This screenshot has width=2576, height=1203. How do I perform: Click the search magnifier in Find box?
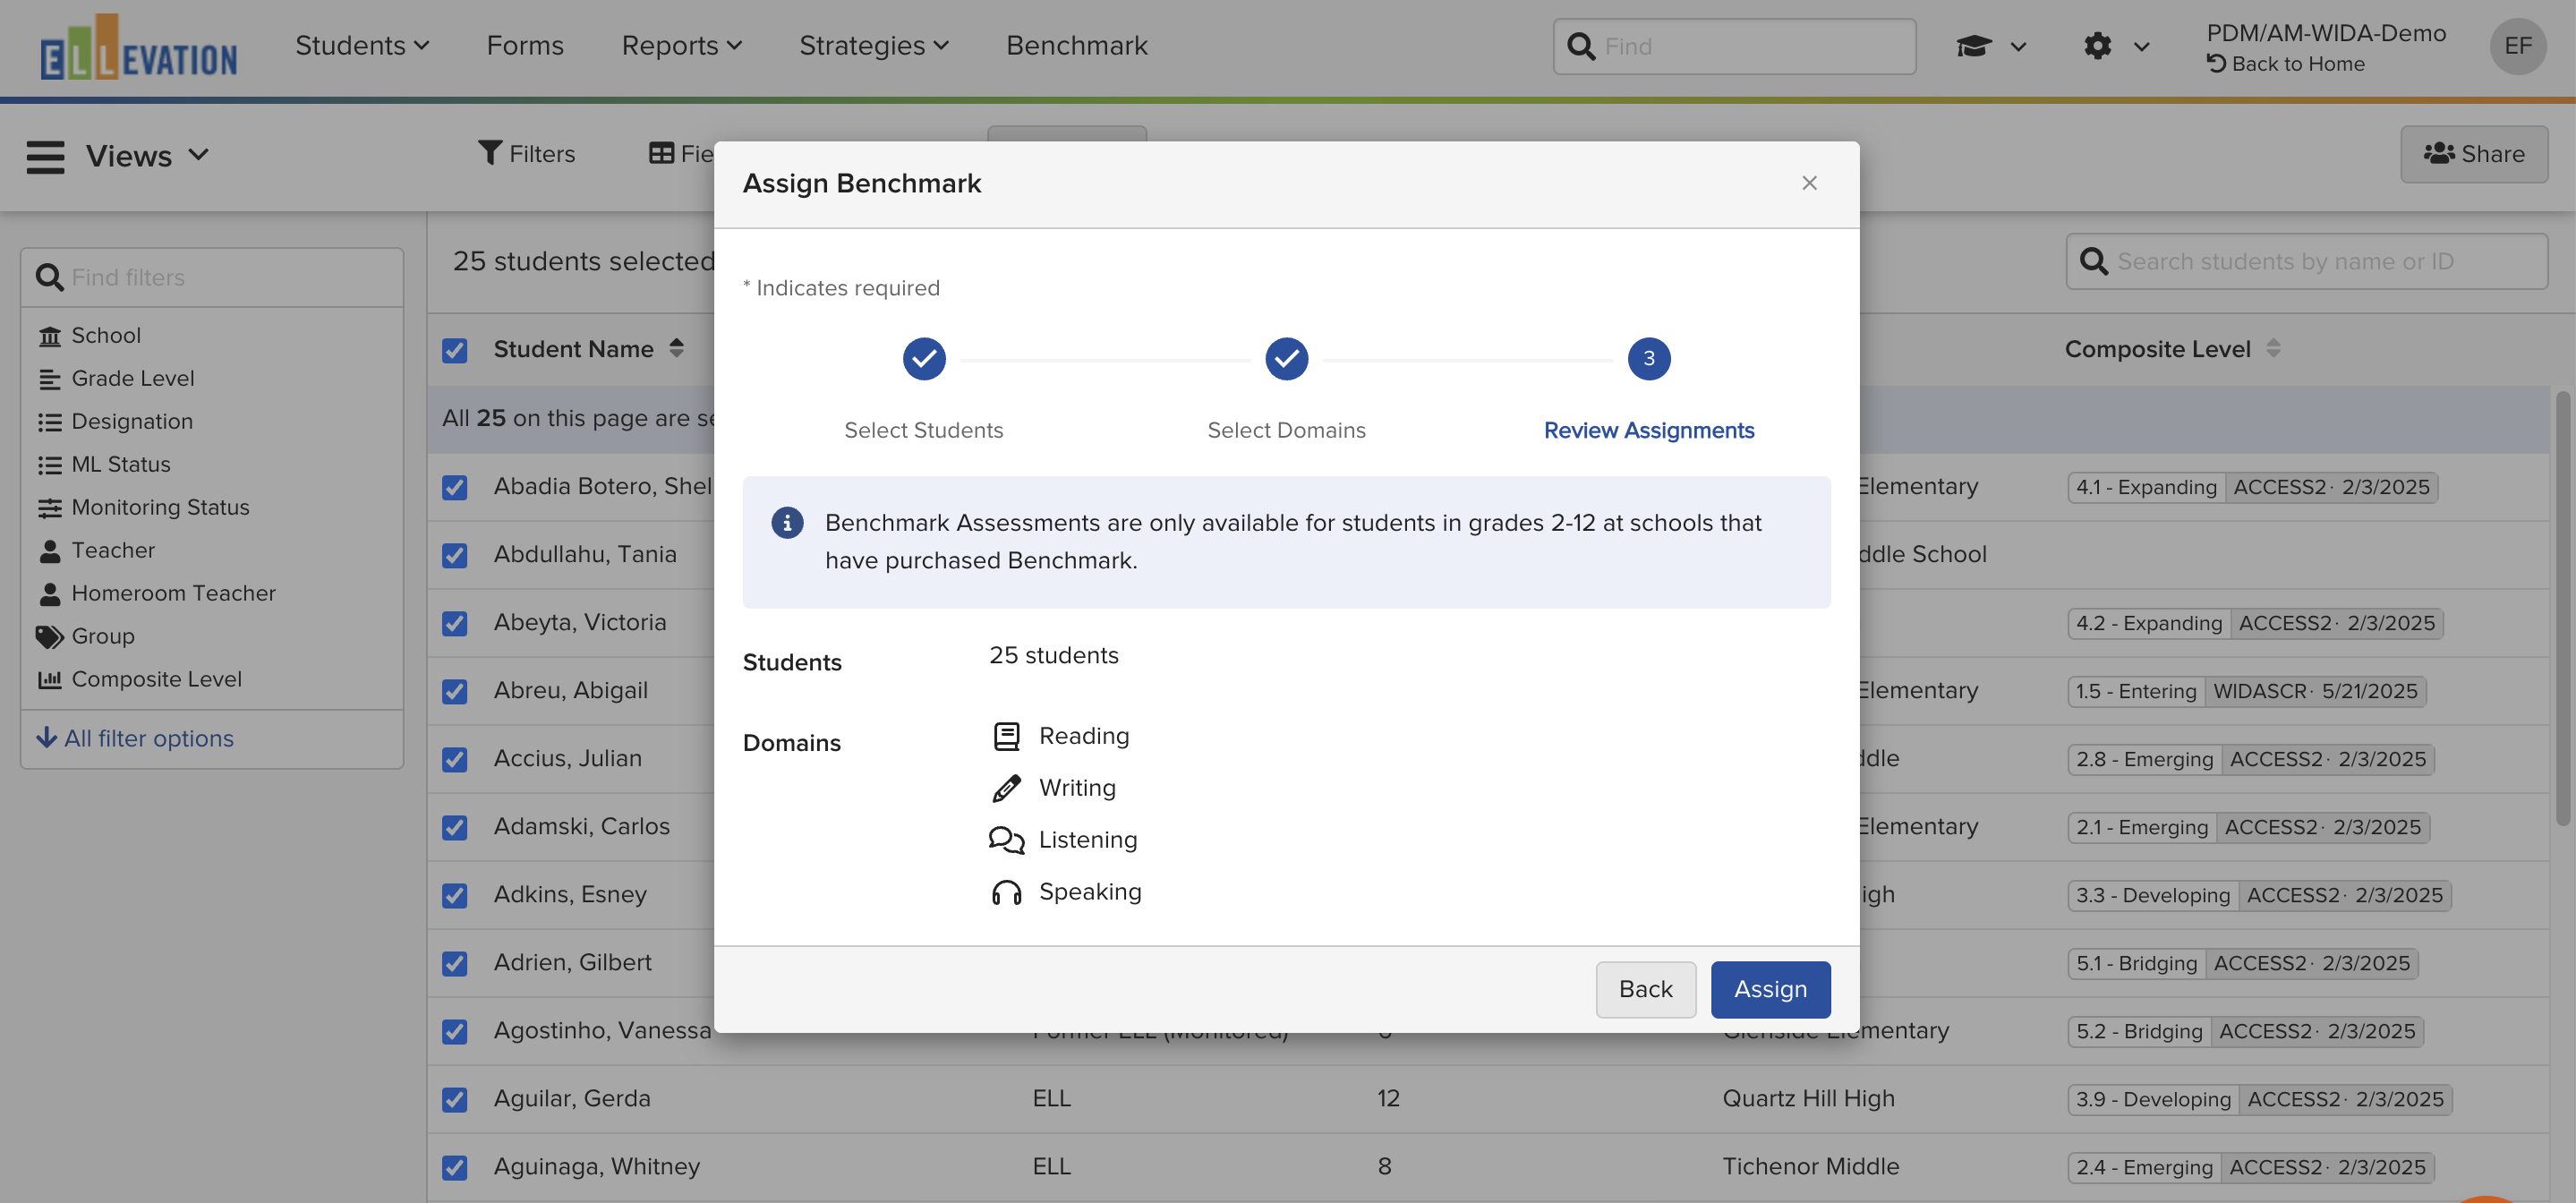point(1580,46)
